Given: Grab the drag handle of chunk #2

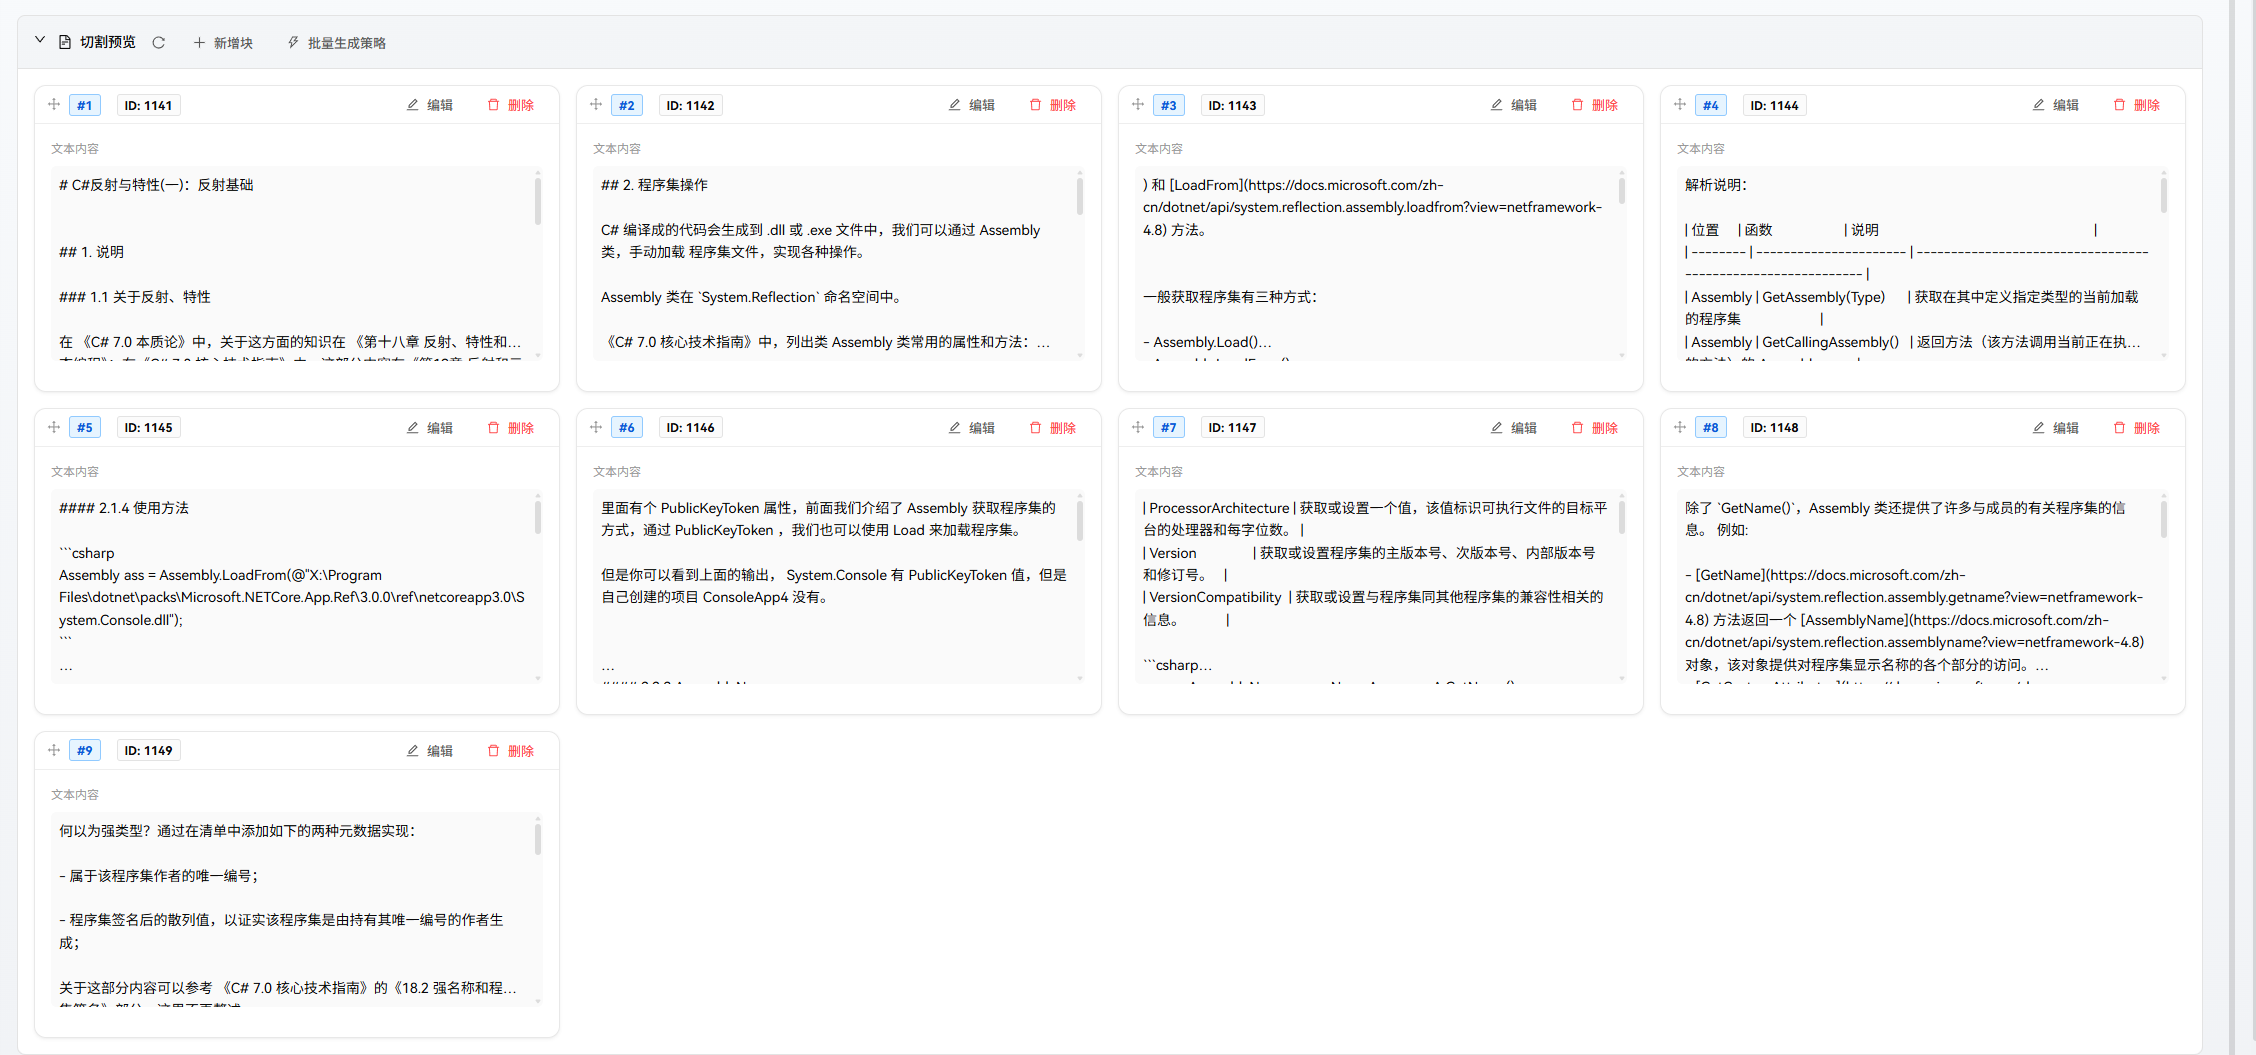Looking at the screenshot, I should (596, 105).
